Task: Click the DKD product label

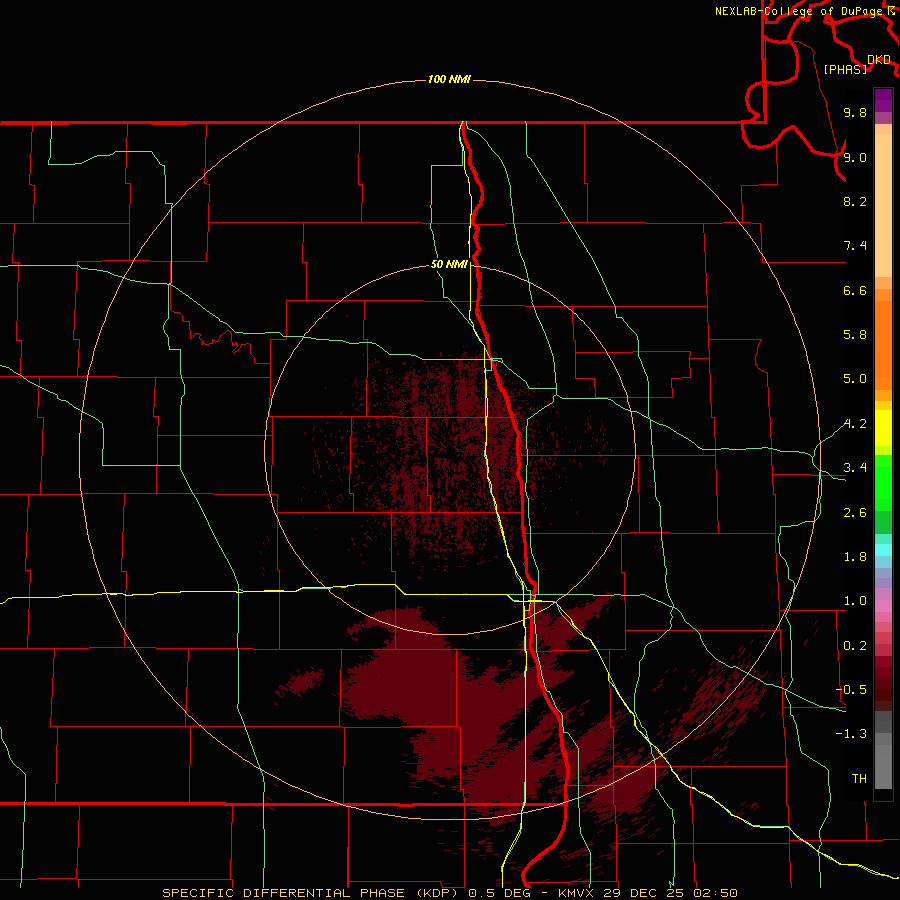Action: pos(879,60)
